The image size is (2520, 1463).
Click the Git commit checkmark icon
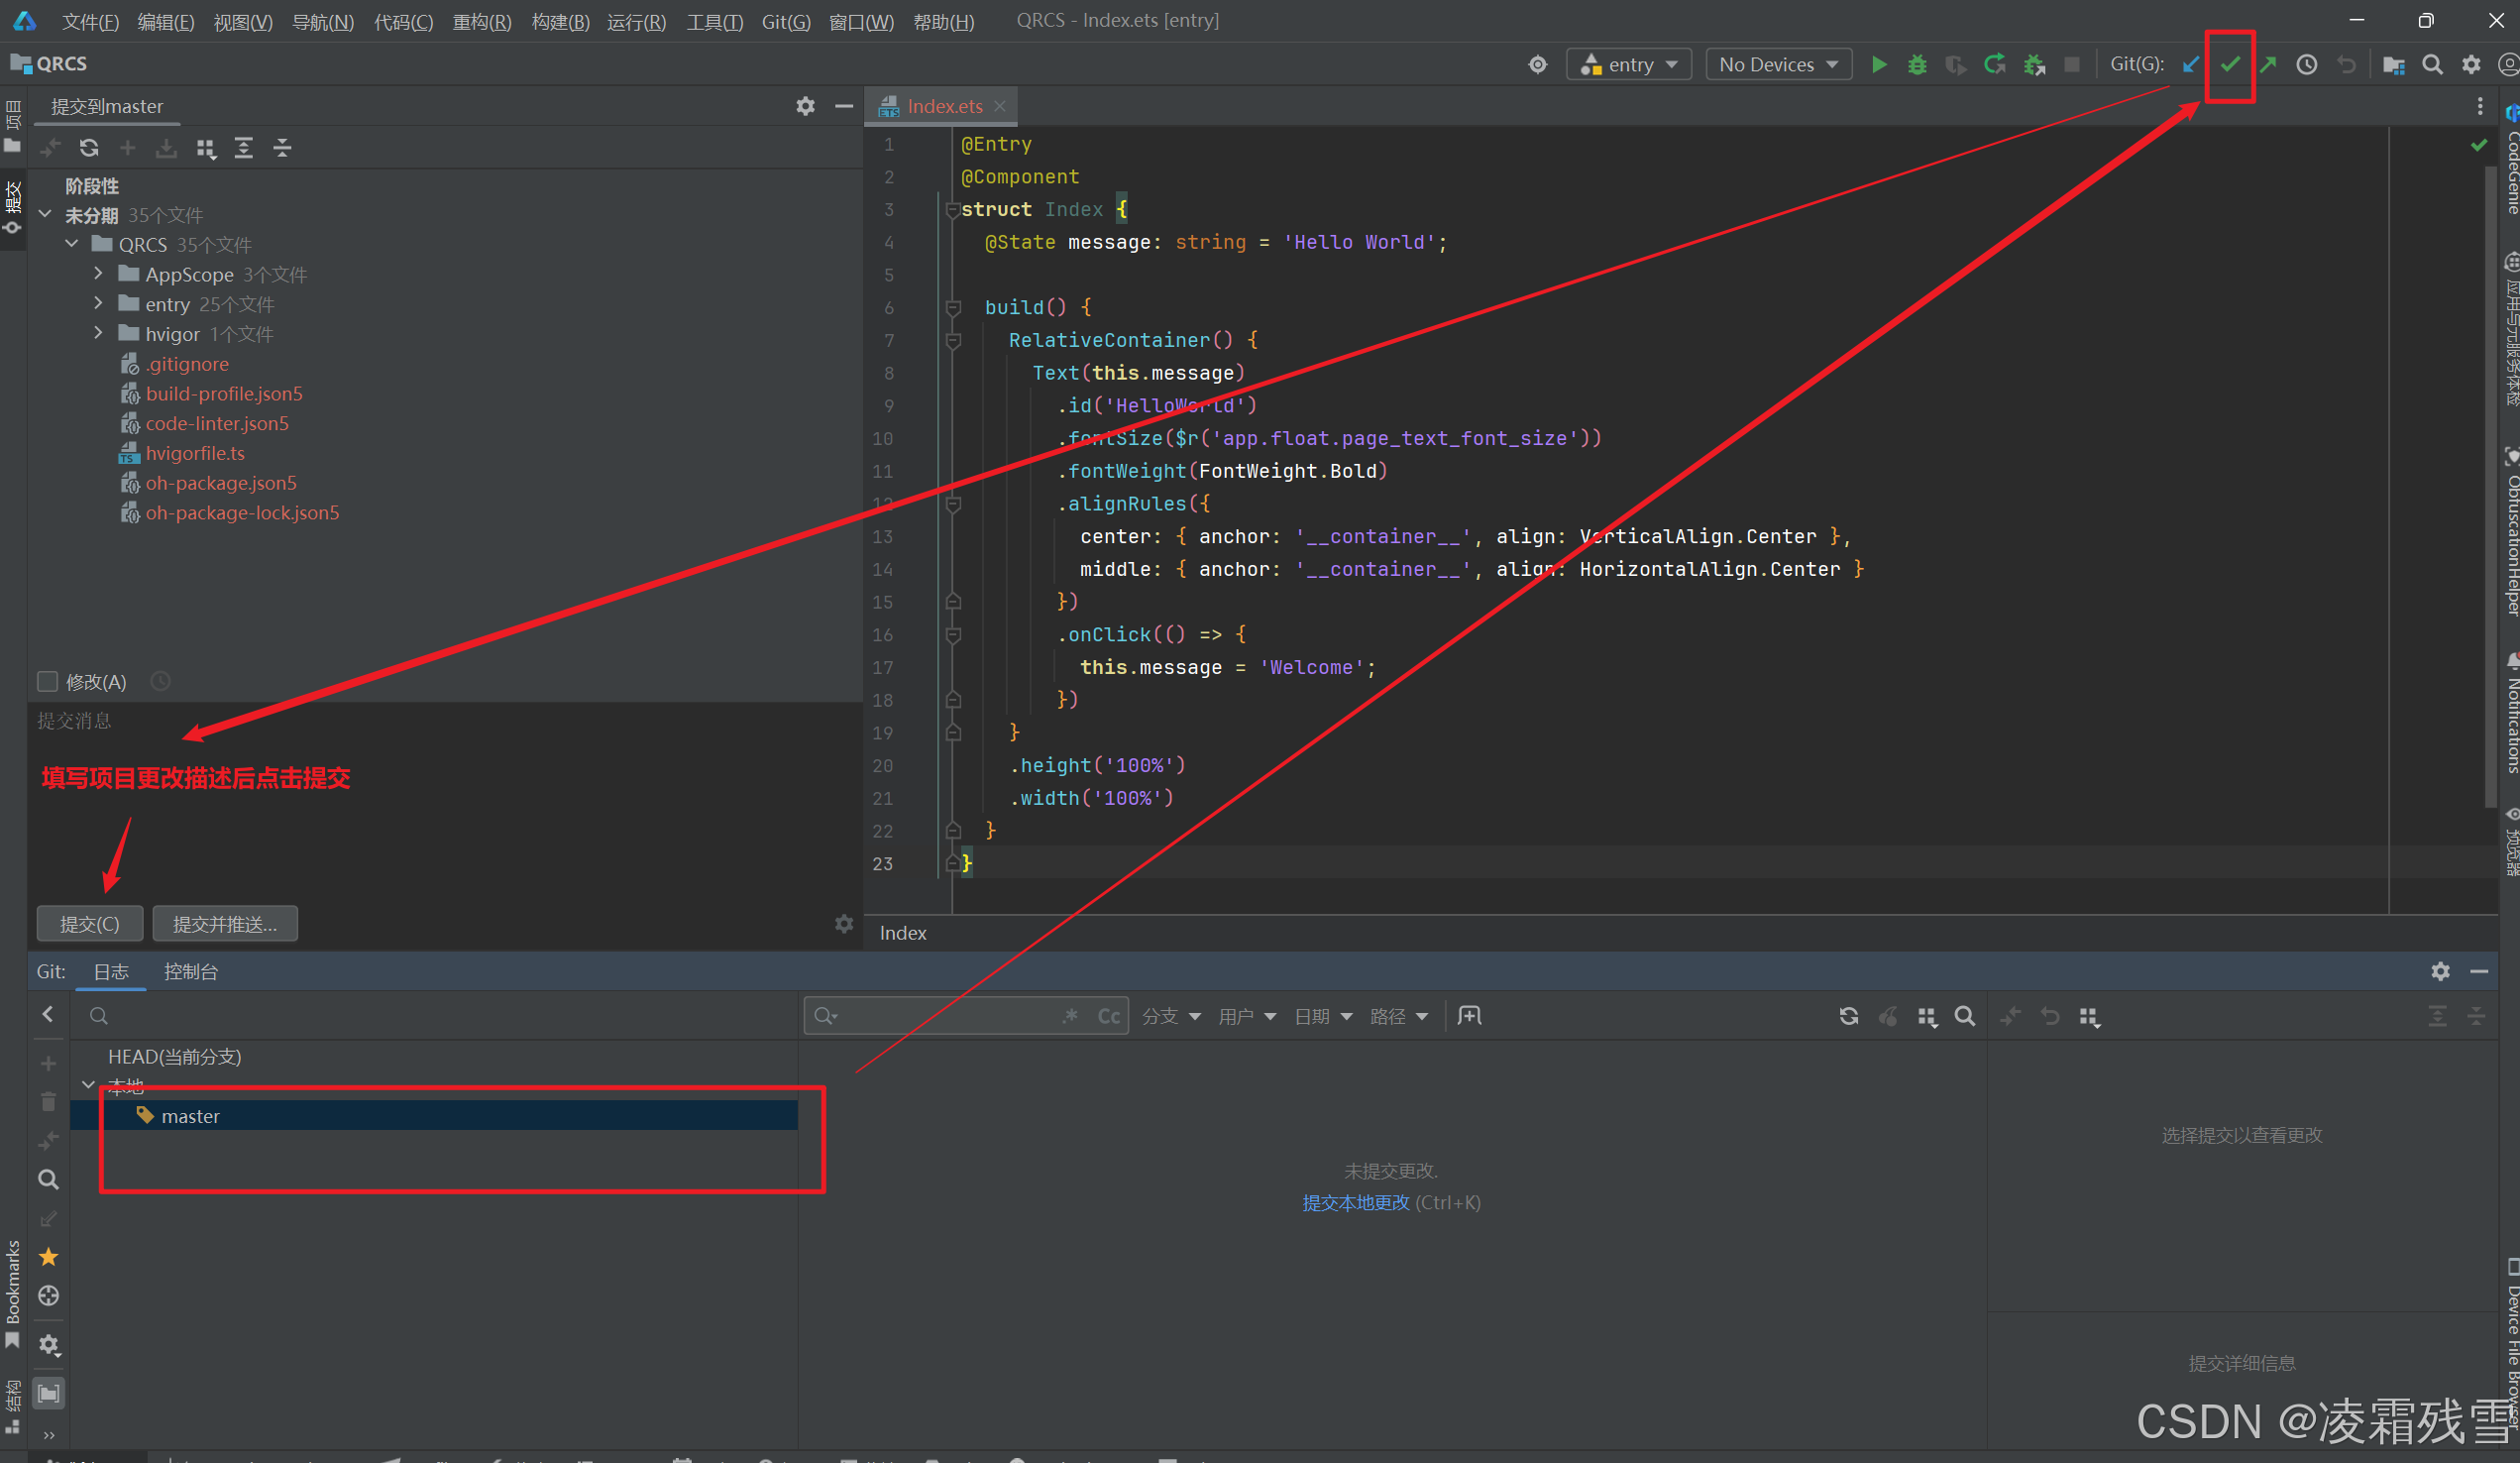coord(2230,65)
